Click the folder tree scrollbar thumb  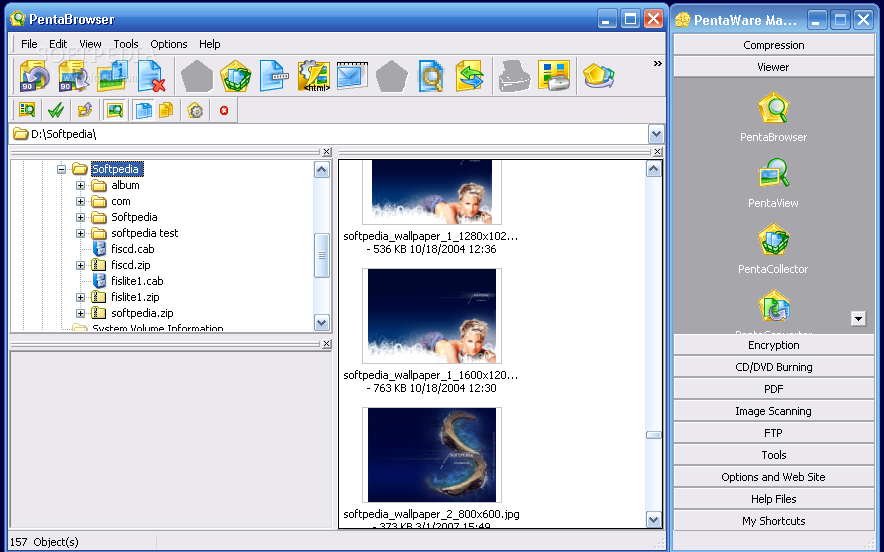pyautogui.click(x=321, y=255)
